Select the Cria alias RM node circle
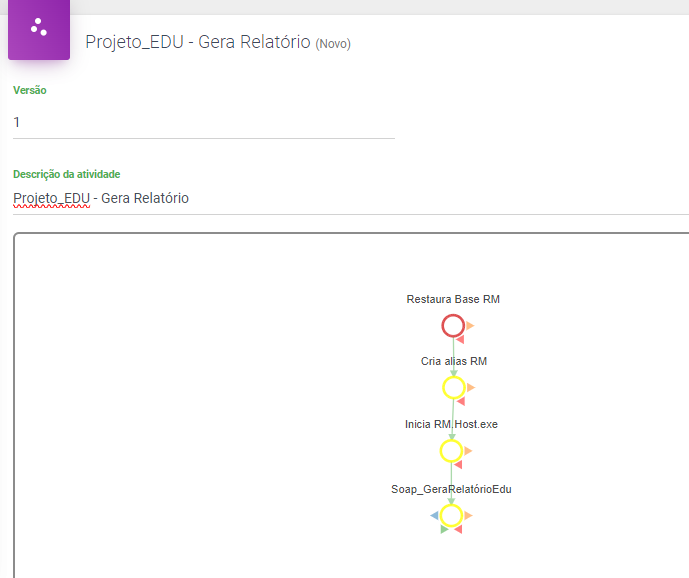 tap(453, 387)
